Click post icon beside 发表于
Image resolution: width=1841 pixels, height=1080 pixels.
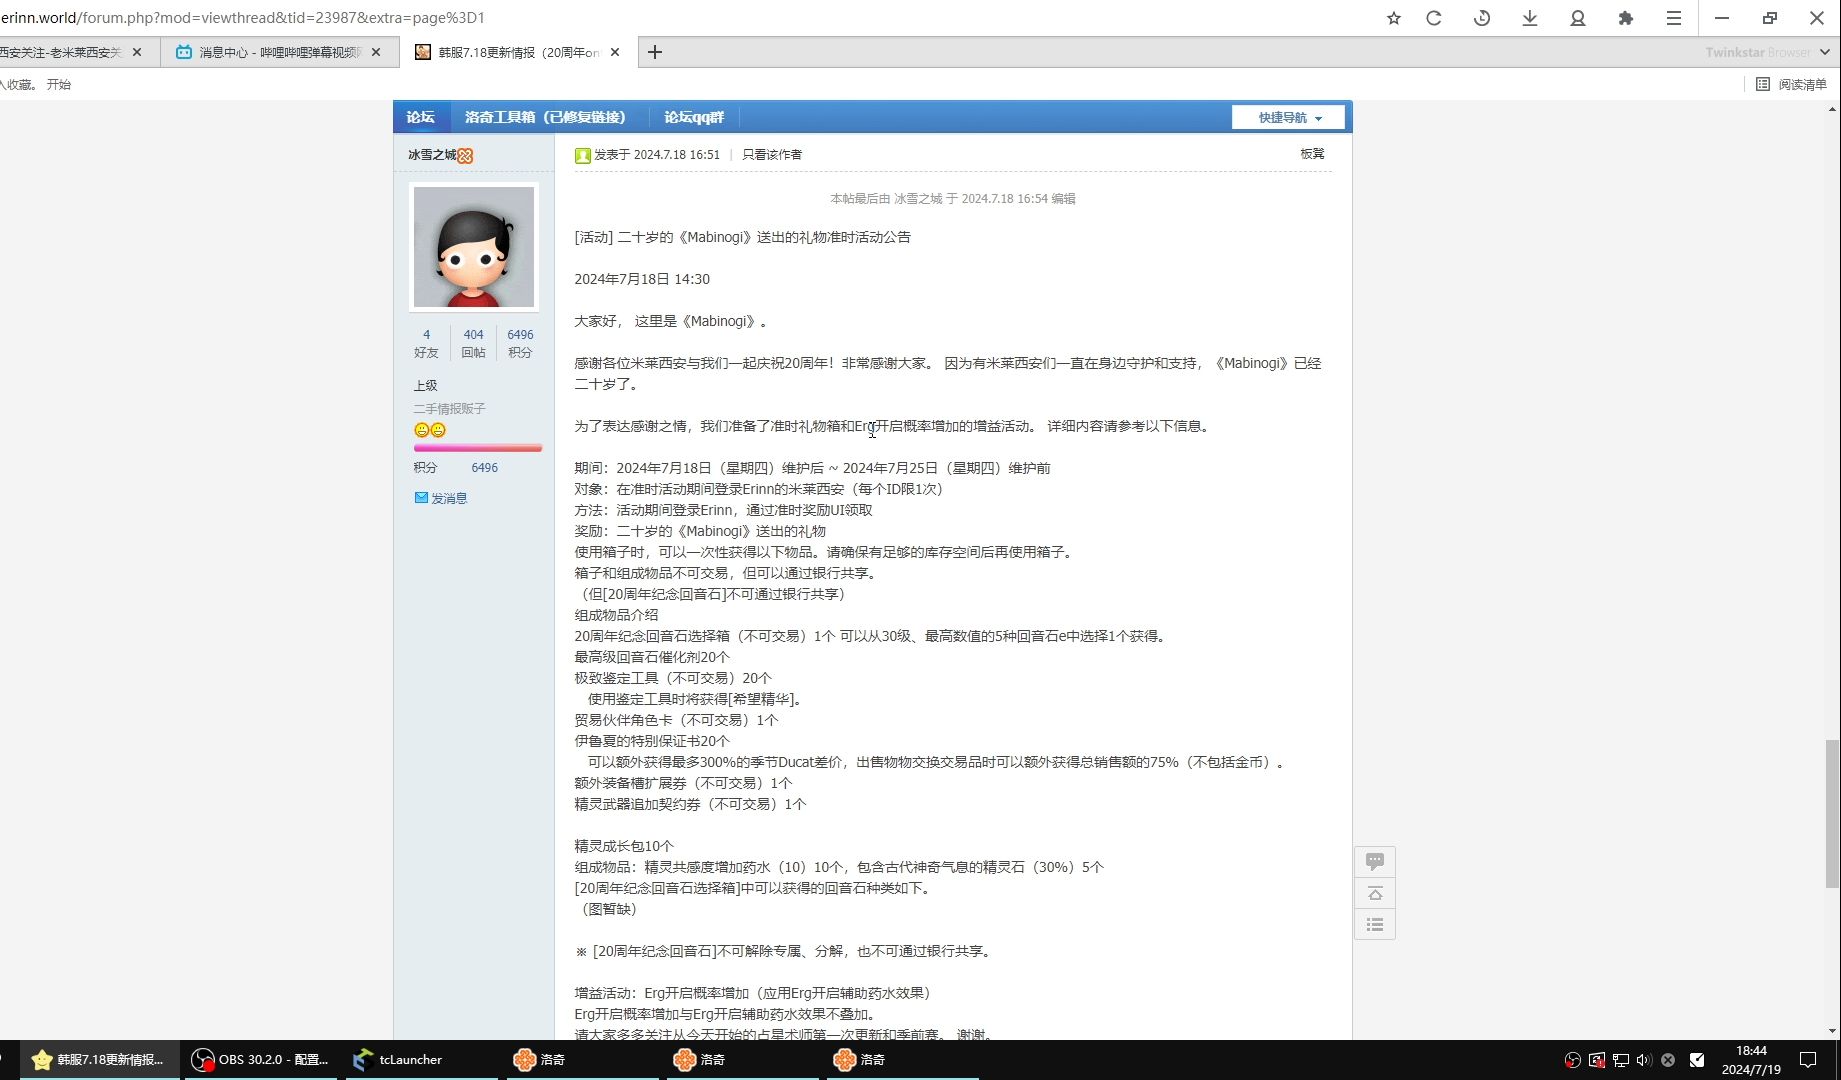pos(583,155)
